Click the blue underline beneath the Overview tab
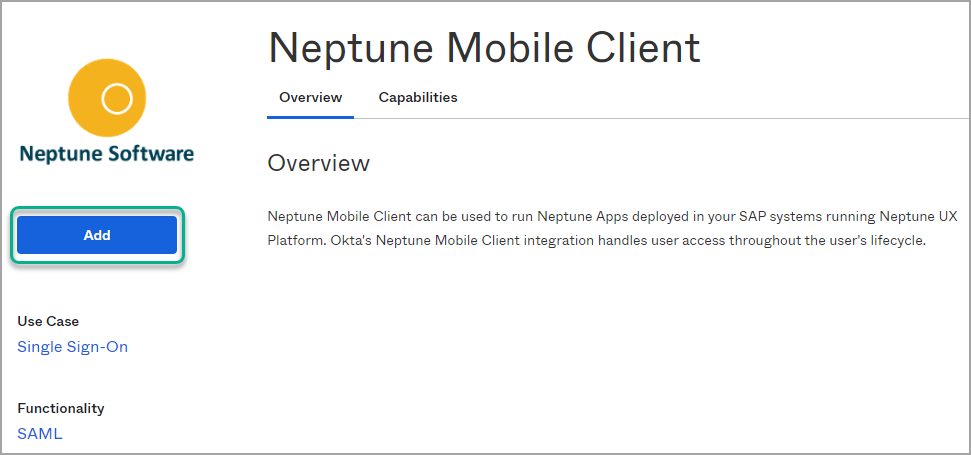 click(310, 117)
